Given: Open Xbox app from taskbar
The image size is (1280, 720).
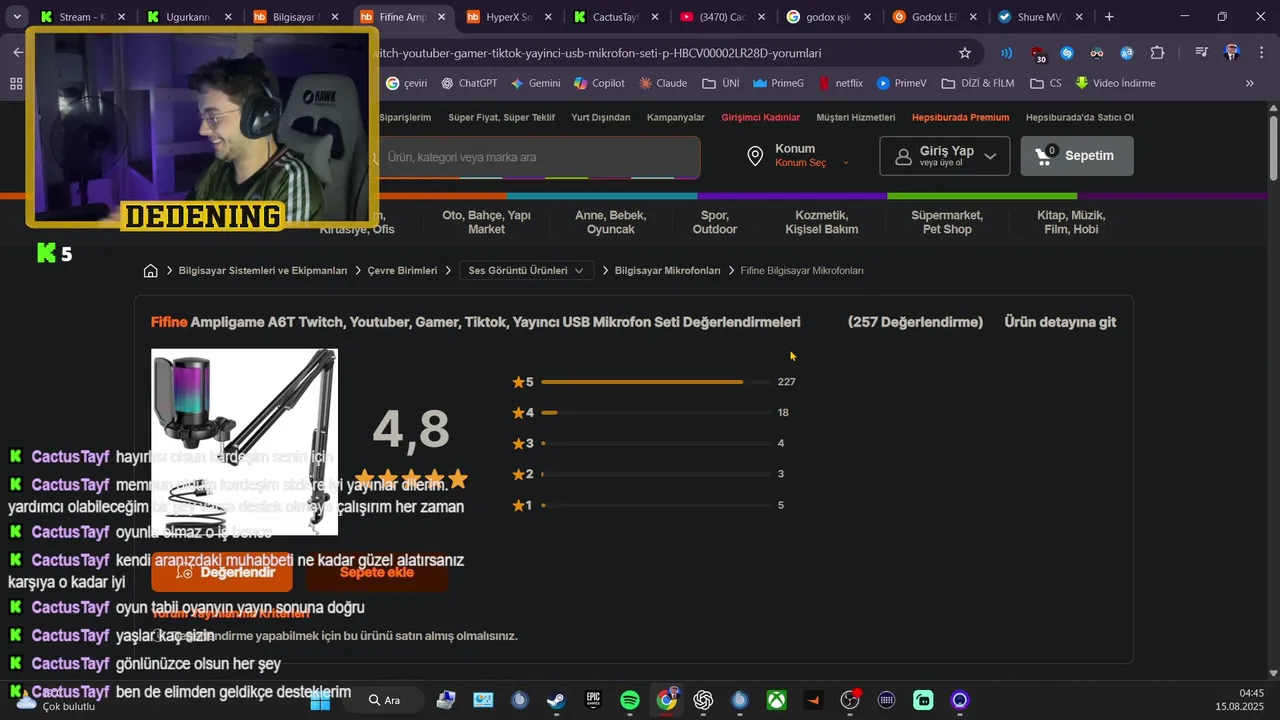Looking at the screenshot, I should click(x=777, y=700).
